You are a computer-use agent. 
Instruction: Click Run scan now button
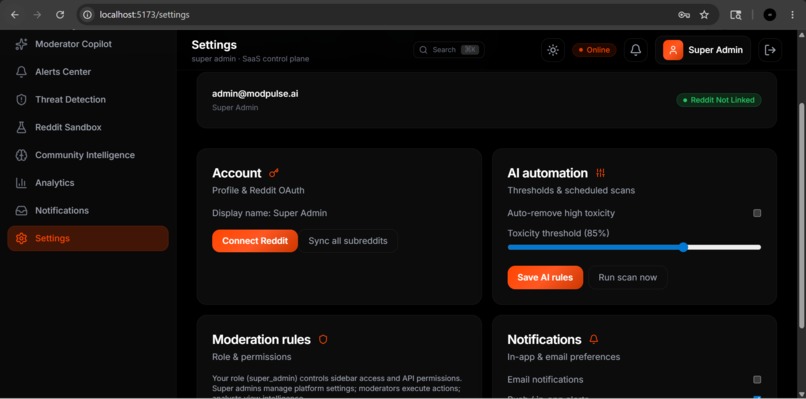point(628,278)
